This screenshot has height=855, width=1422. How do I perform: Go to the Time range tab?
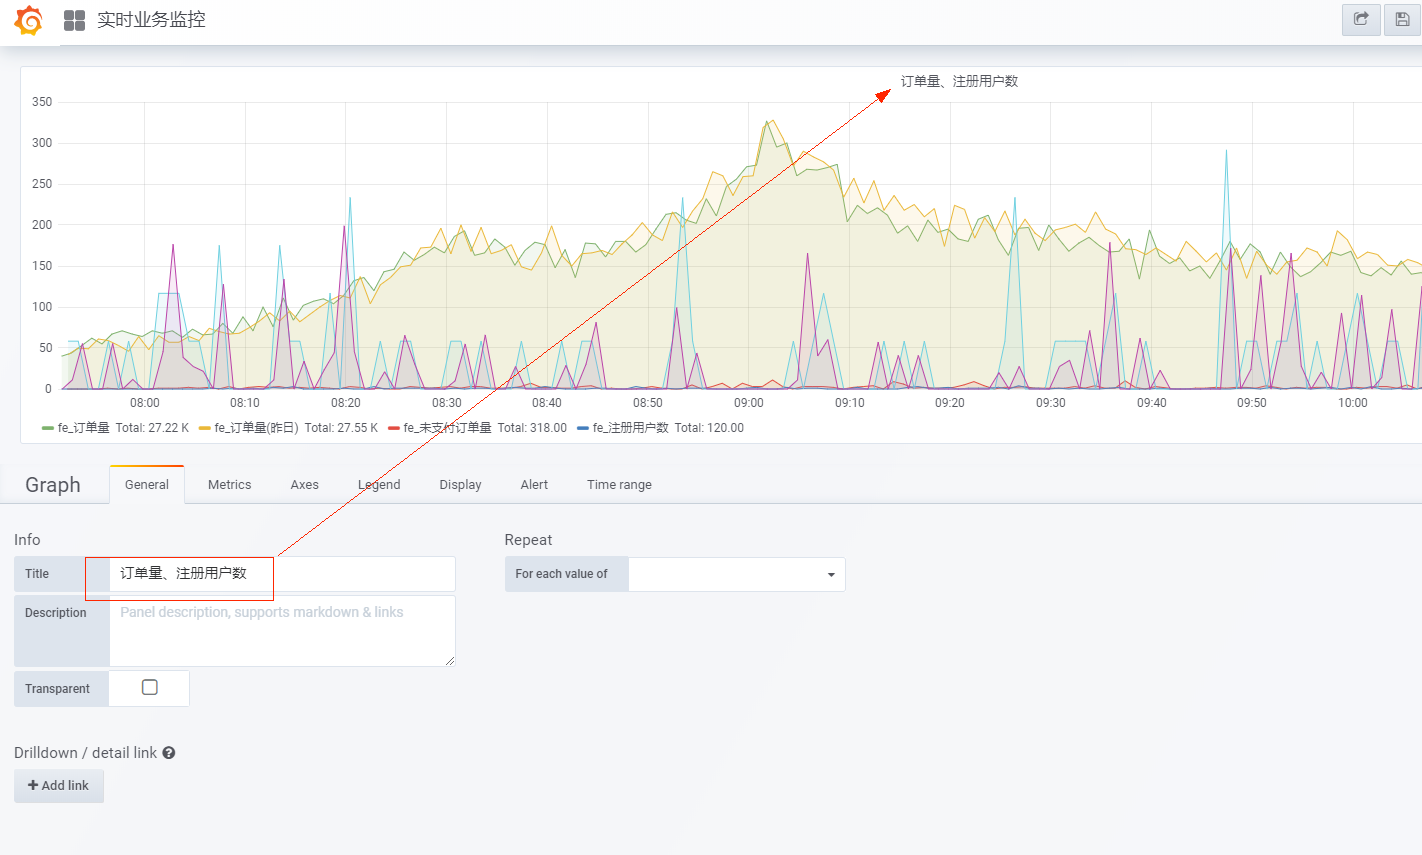(x=619, y=485)
